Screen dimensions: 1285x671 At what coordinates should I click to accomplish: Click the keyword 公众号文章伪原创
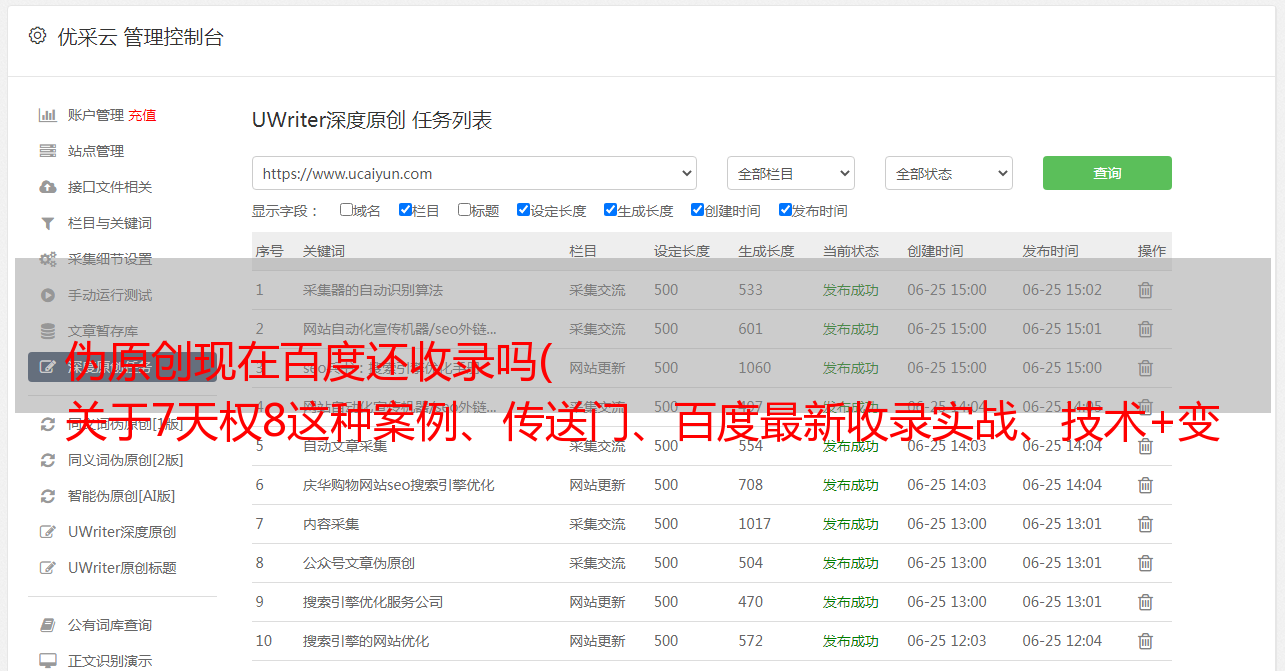click(359, 563)
